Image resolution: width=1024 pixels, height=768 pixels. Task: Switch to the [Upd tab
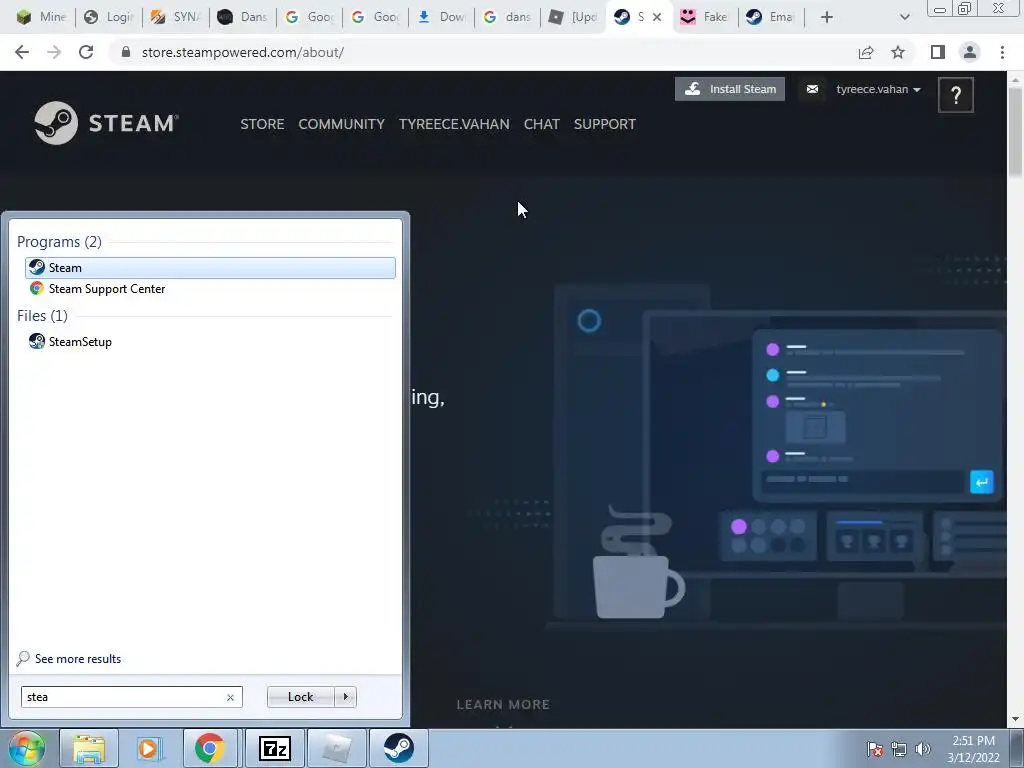click(x=573, y=17)
